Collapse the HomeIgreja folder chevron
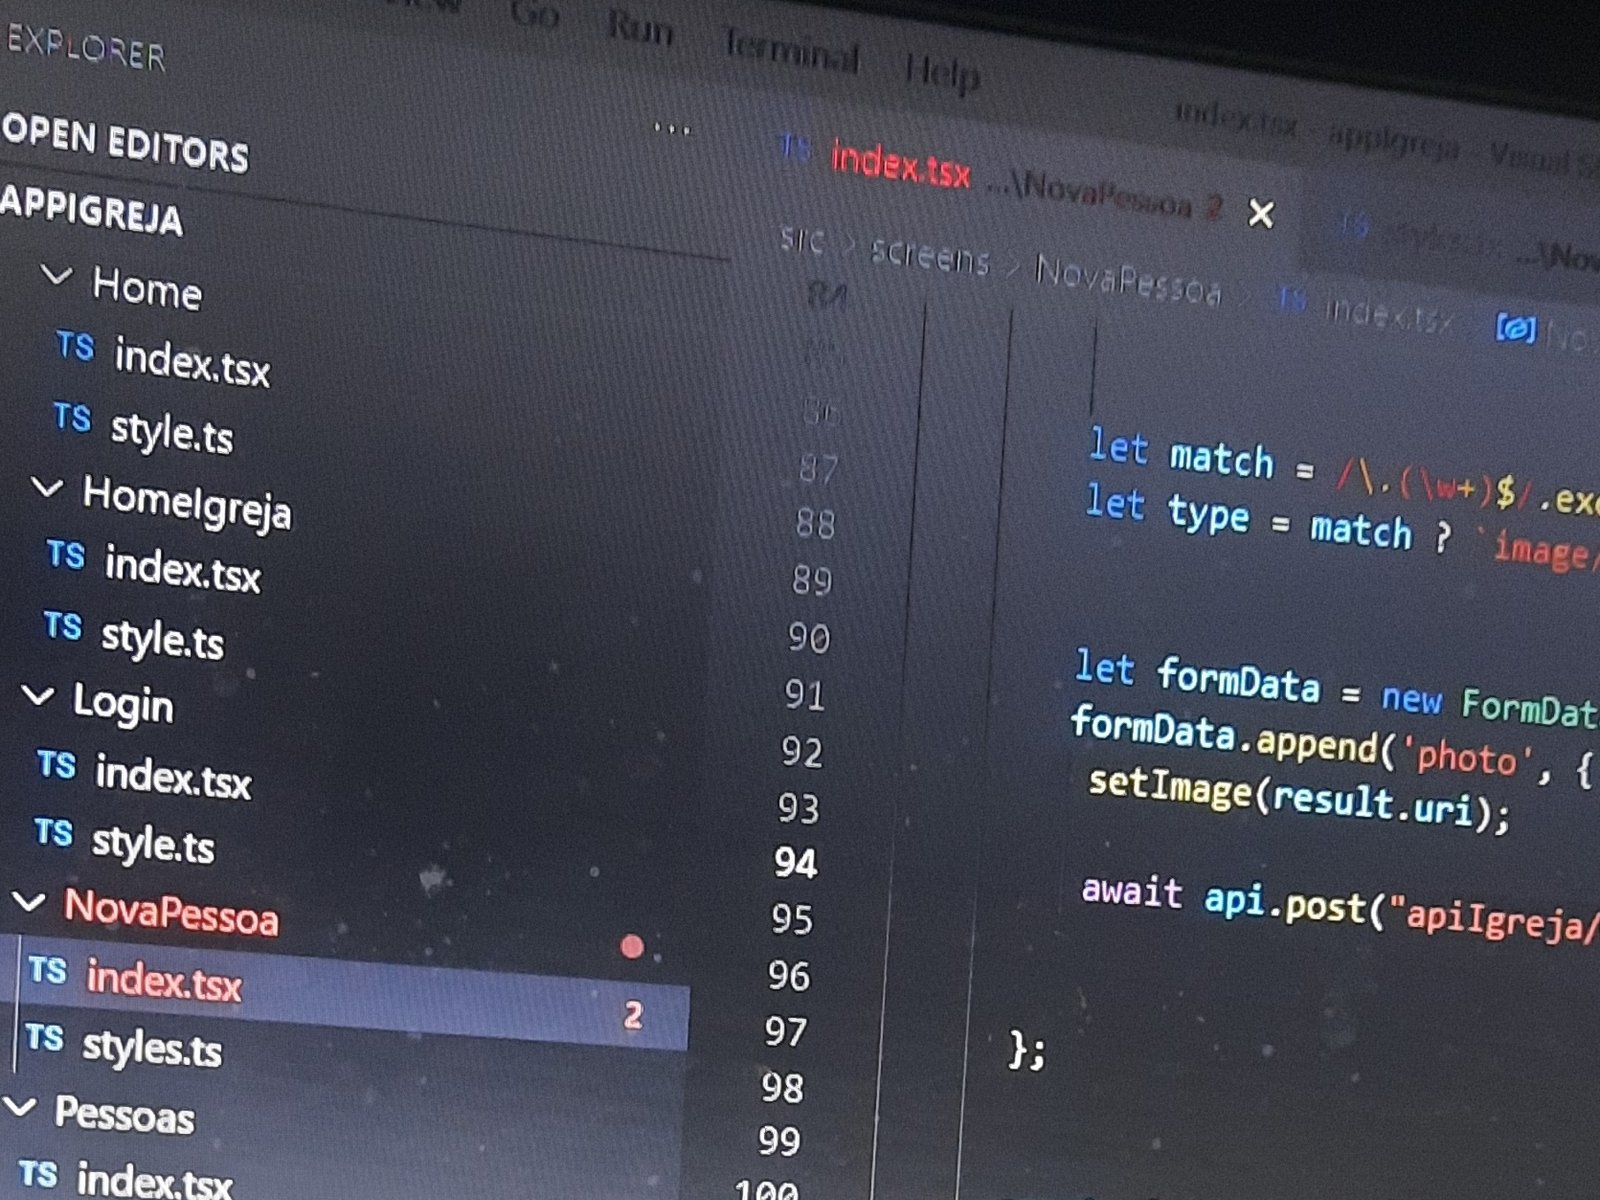The image size is (1600, 1200). coord(47,488)
